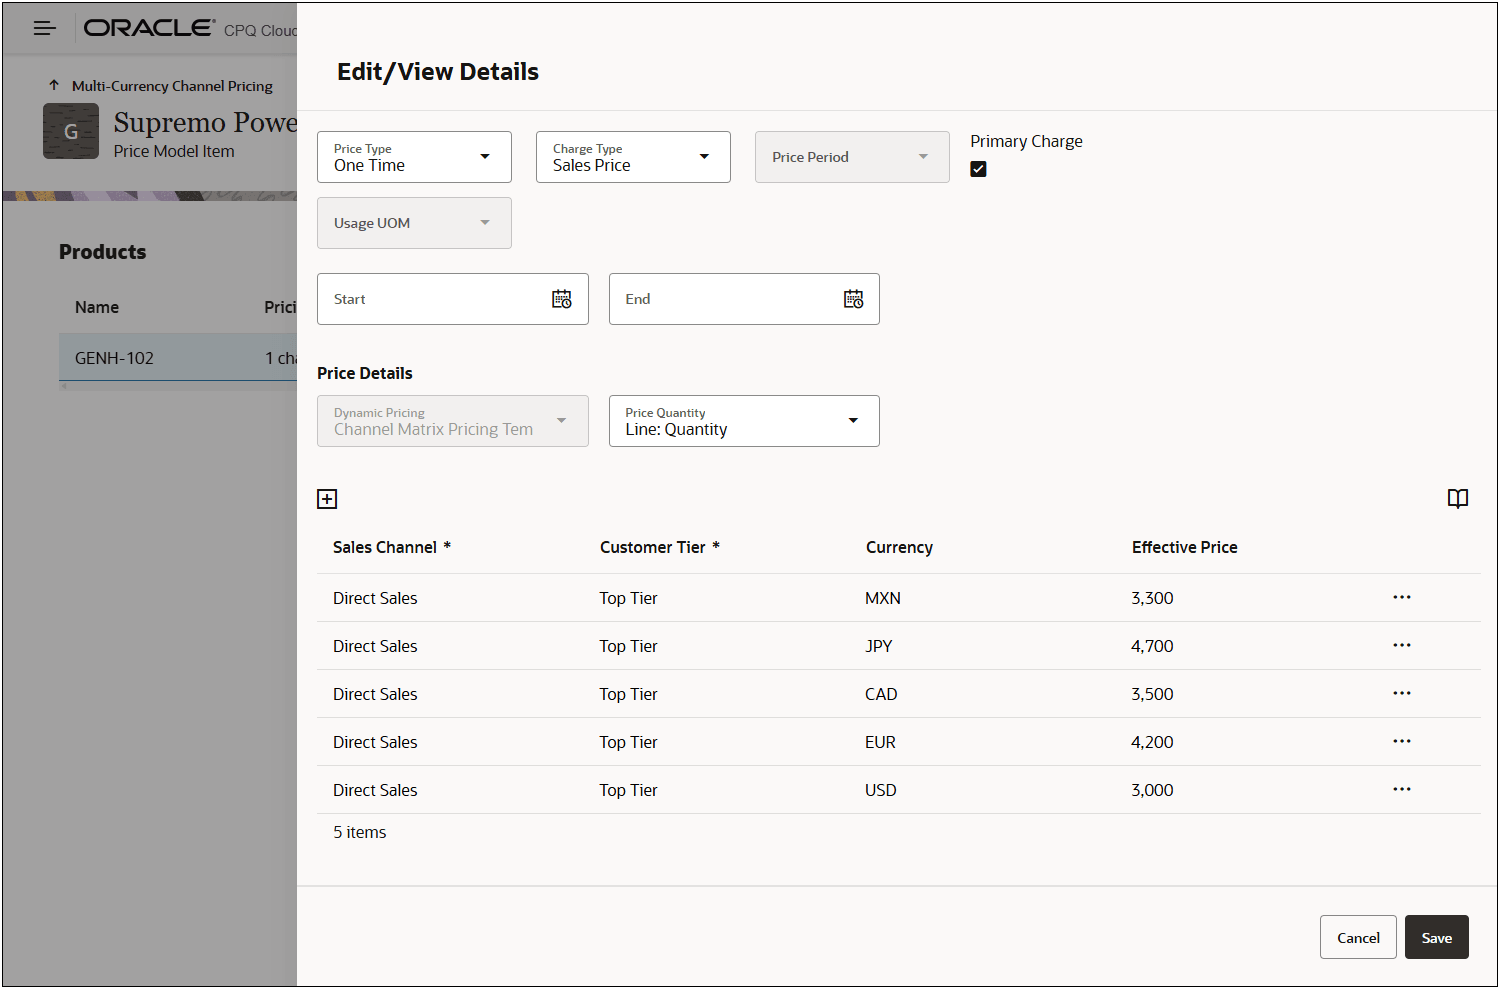This screenshot has height=989, width=1500.
Task: Click the 5 items count text
Action: click(x=360, y=832)
